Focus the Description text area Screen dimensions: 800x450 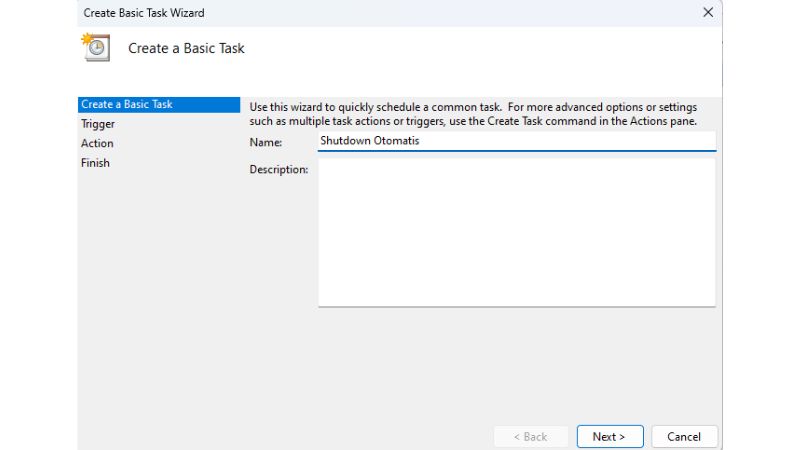pos(516,232)
